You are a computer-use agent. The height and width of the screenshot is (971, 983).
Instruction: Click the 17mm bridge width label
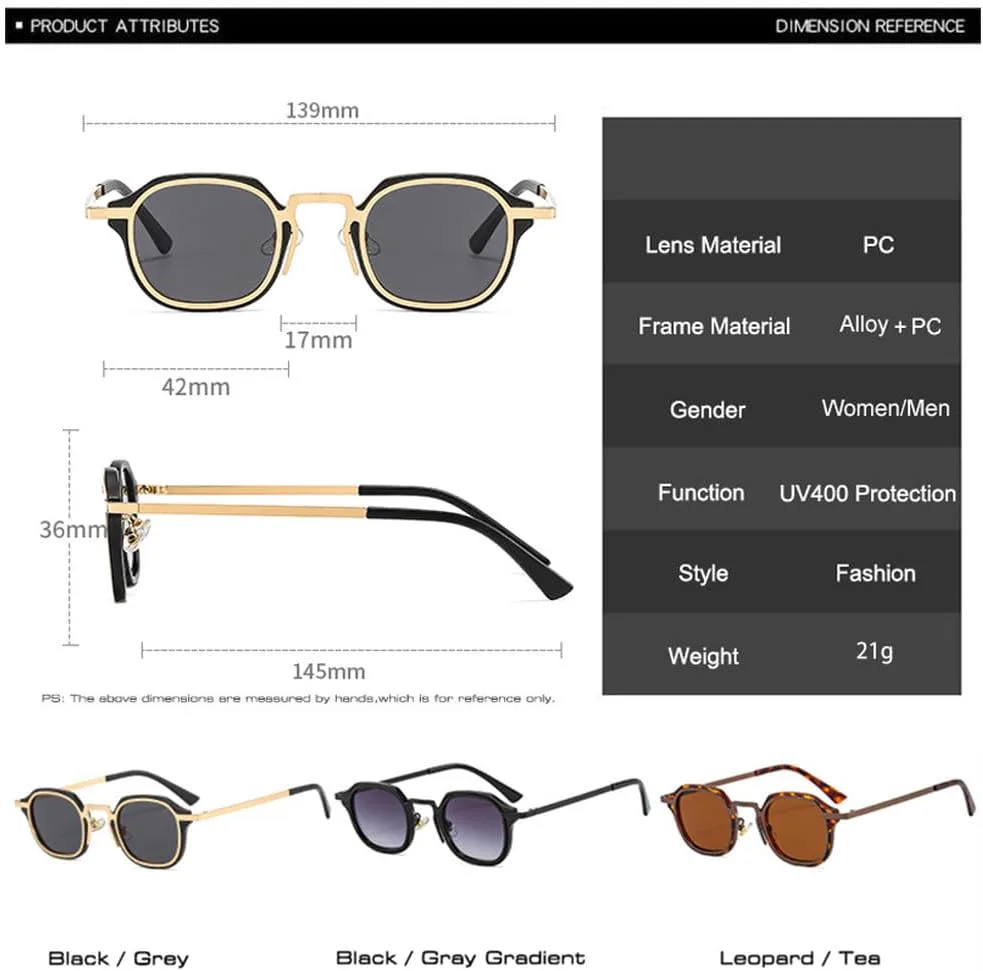[318, 340]
